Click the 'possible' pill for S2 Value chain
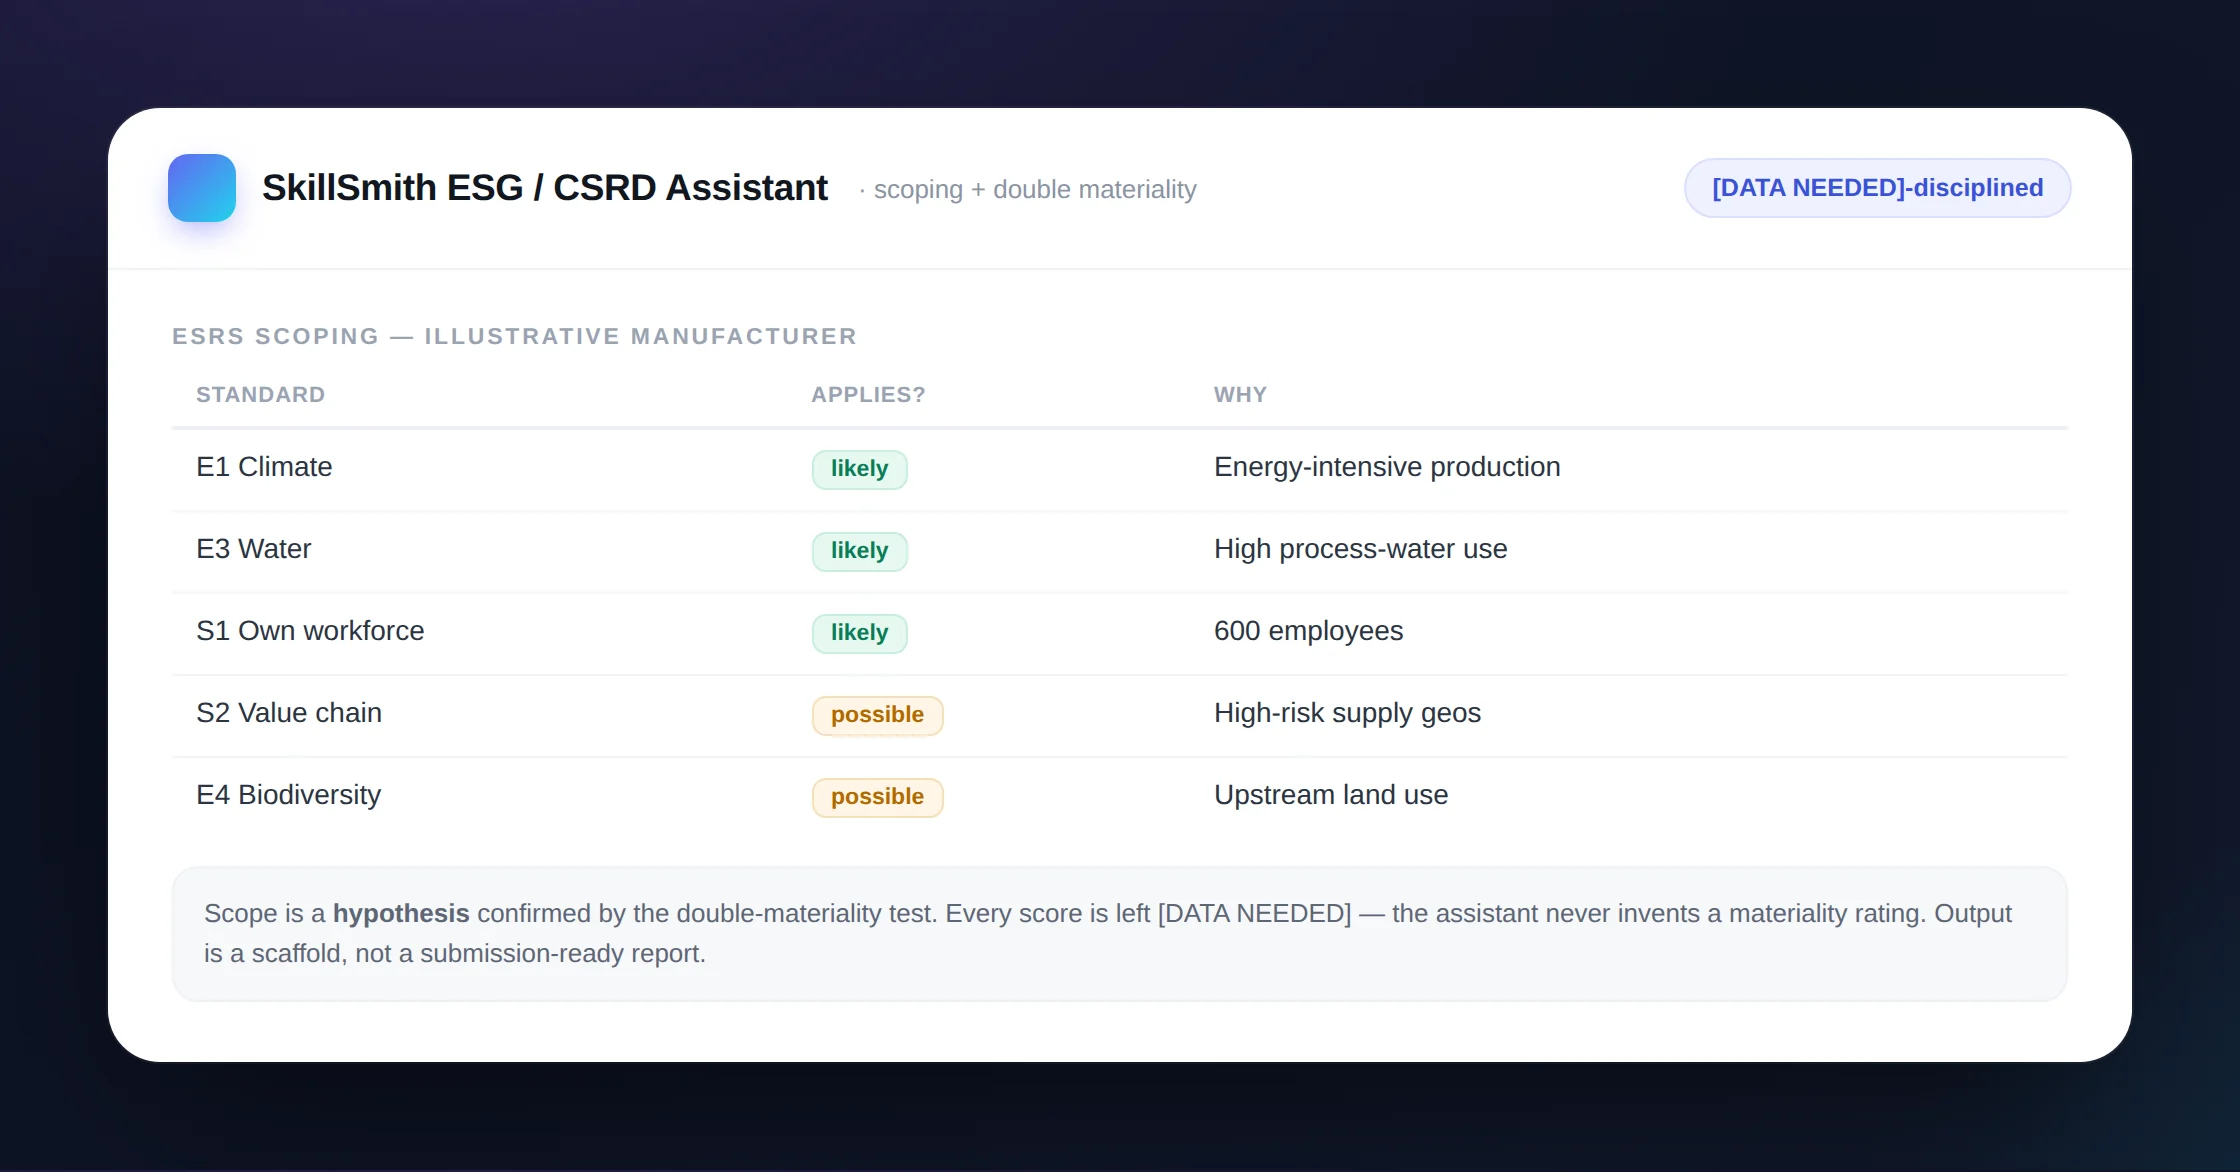The image size is (2240, 1172). 877,715
